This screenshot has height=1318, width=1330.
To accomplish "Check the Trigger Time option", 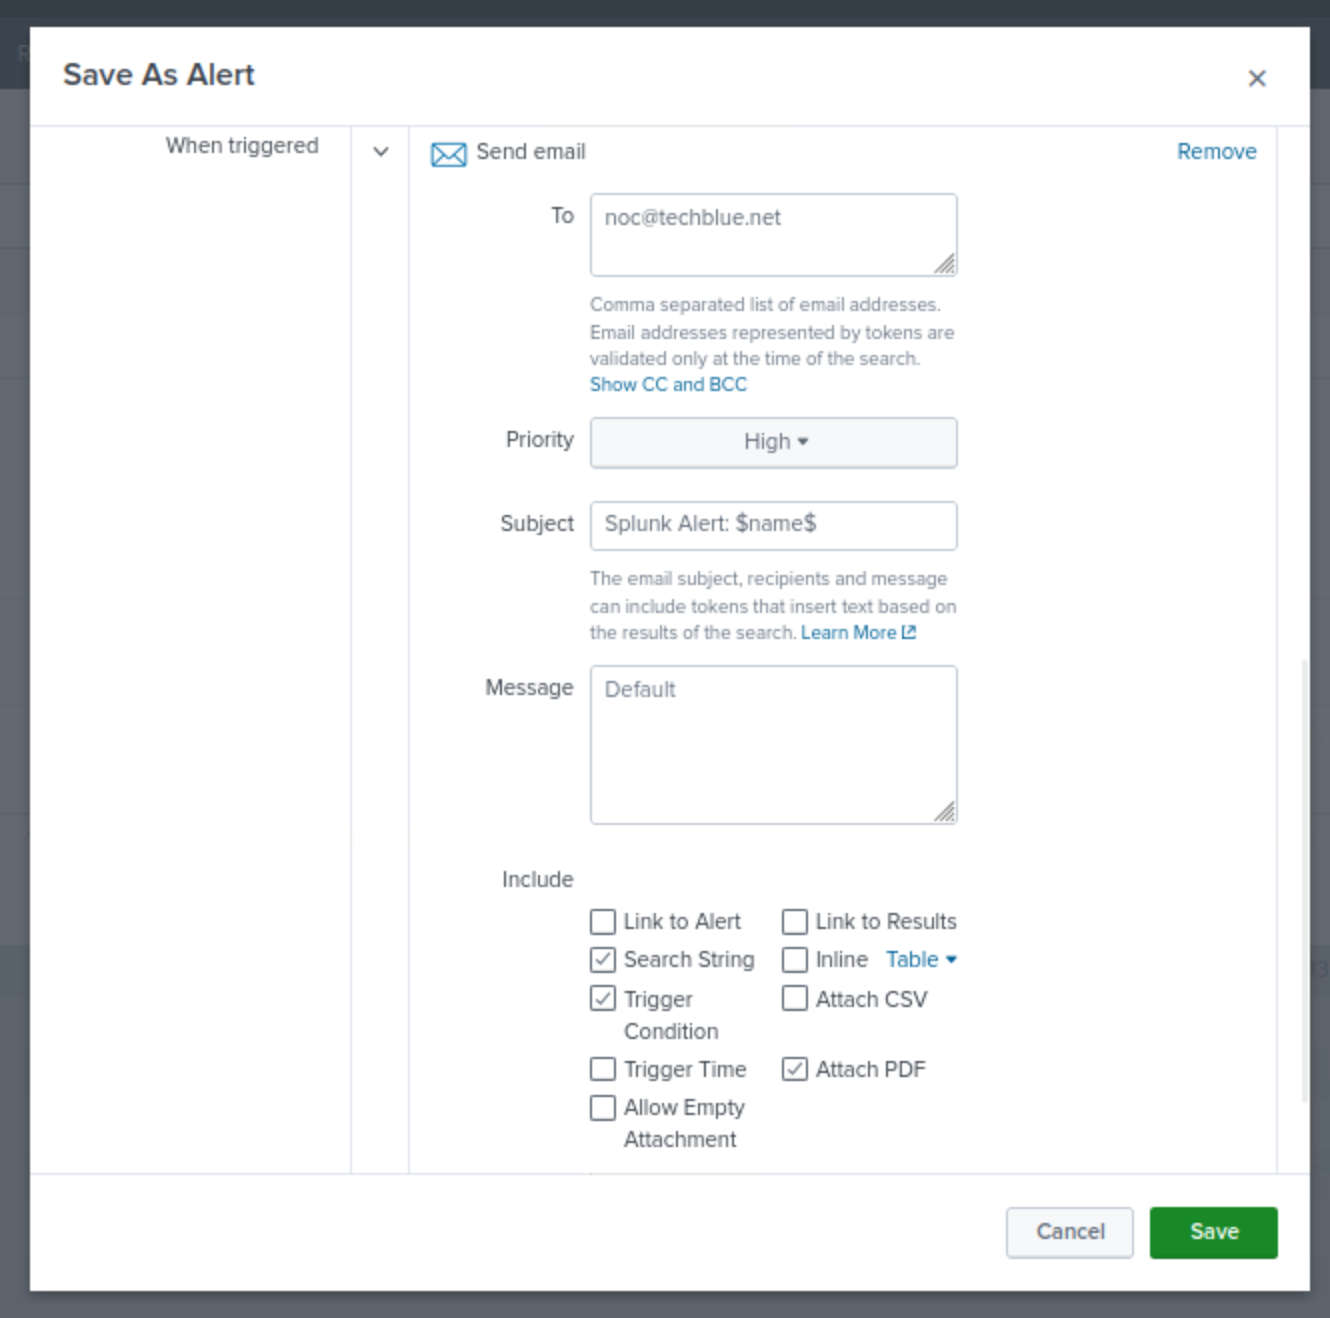I will [x=603, y=1069].
